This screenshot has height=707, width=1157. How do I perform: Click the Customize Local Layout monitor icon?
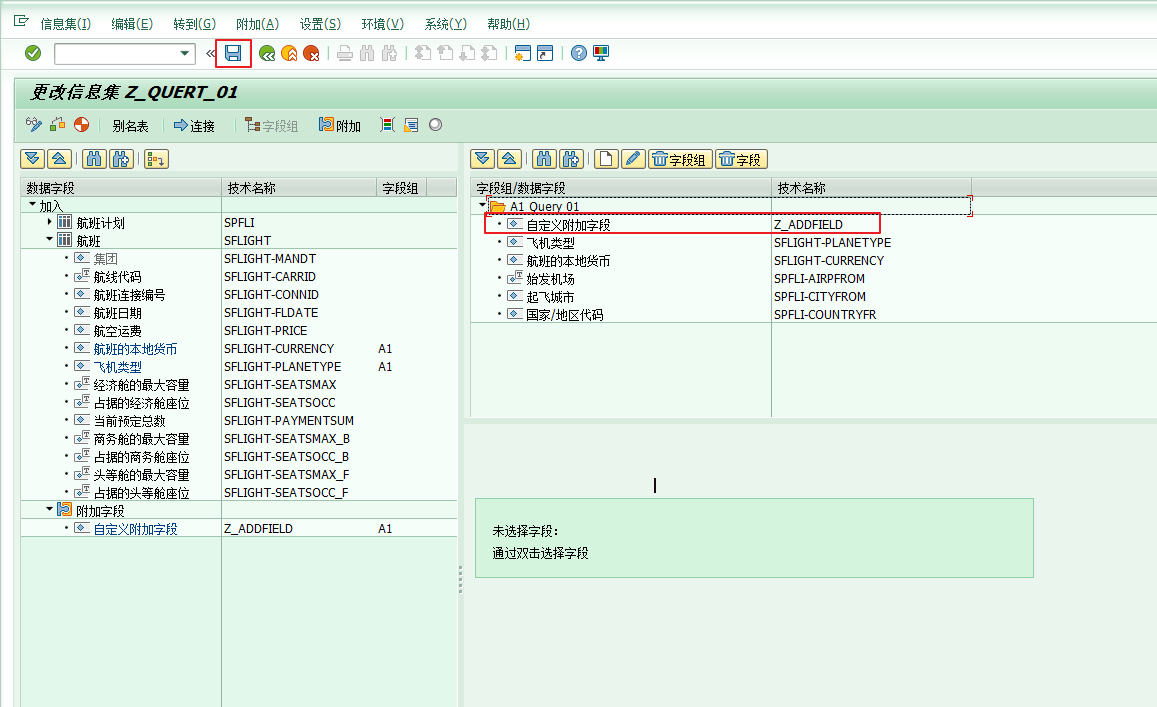(601, 53)
